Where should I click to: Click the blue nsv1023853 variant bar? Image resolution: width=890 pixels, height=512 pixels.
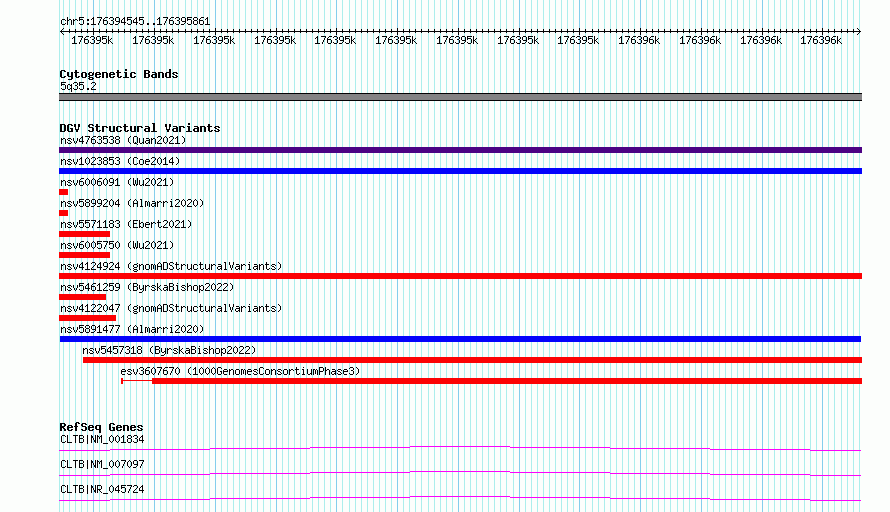(x=460, y=171)
